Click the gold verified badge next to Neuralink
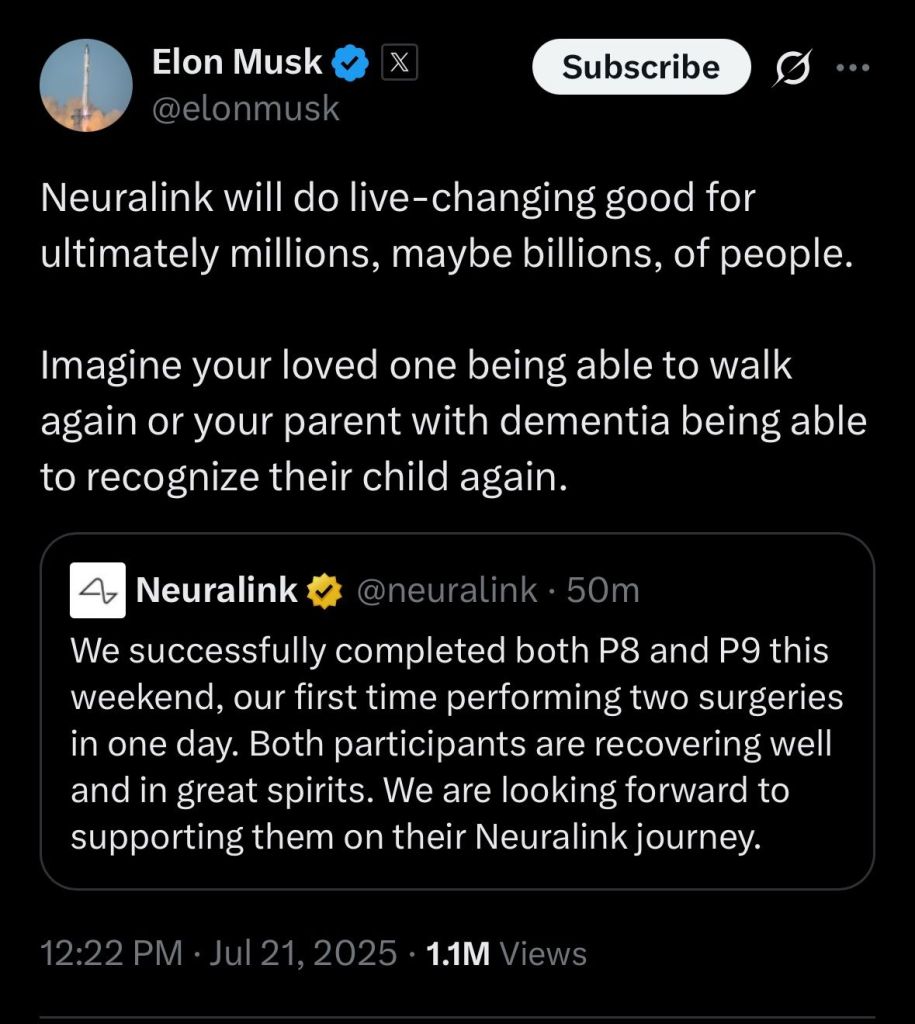 click(x=323, y=591)
